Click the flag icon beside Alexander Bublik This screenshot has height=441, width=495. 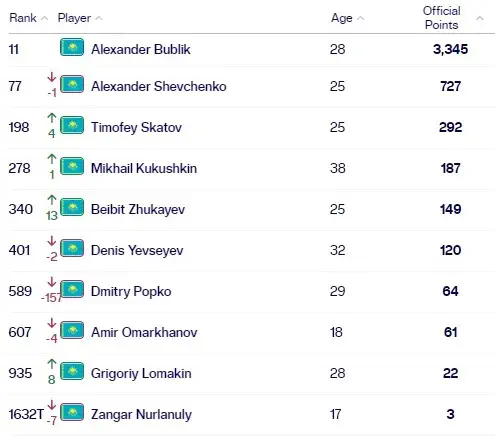click(x=72, y=48)
